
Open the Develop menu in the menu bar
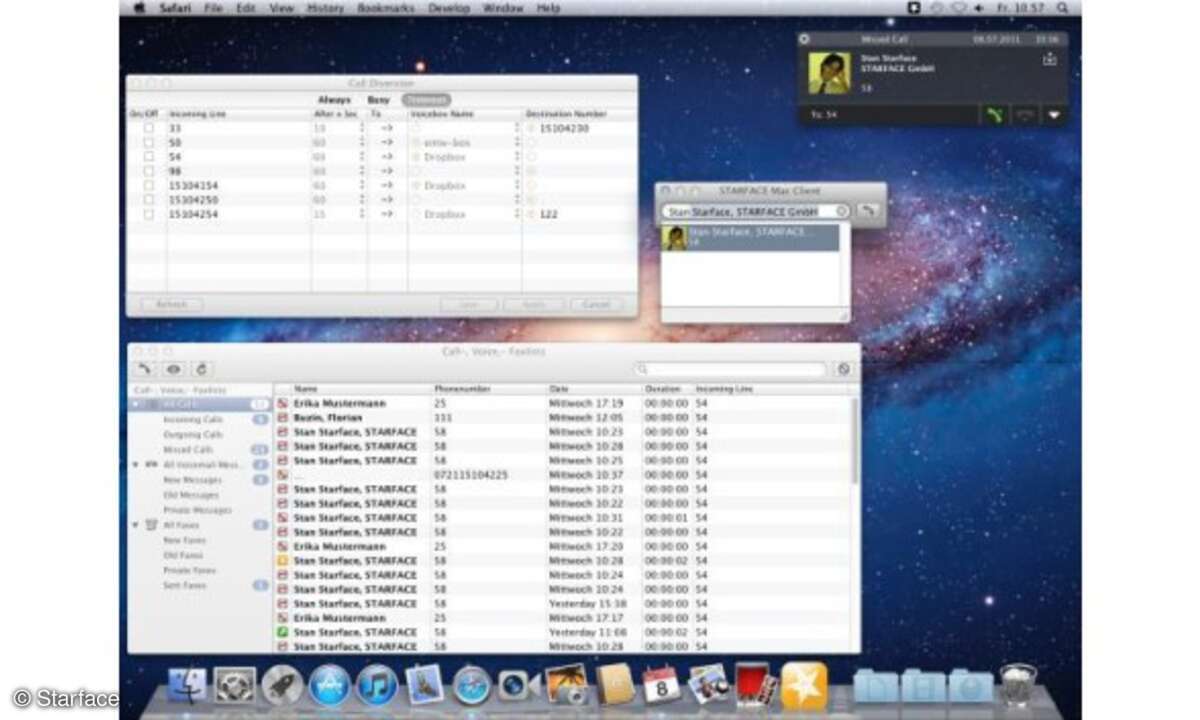[448, 8]
